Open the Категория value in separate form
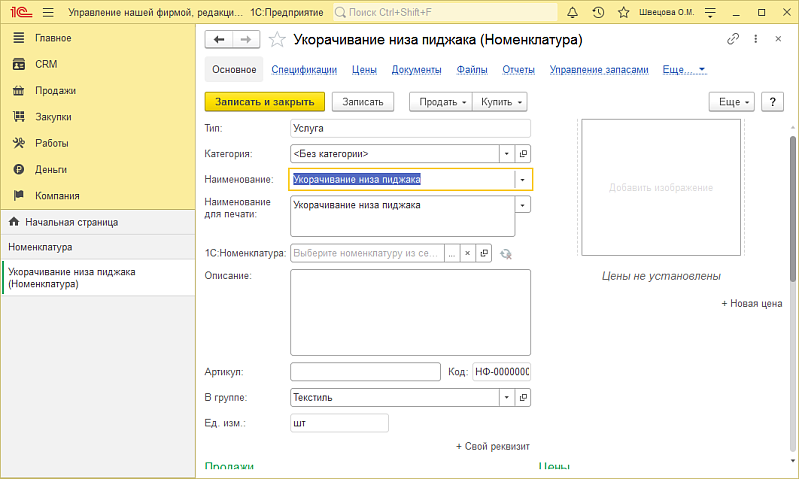This screenshot has width=799, height=479. [x=523, y=154]
